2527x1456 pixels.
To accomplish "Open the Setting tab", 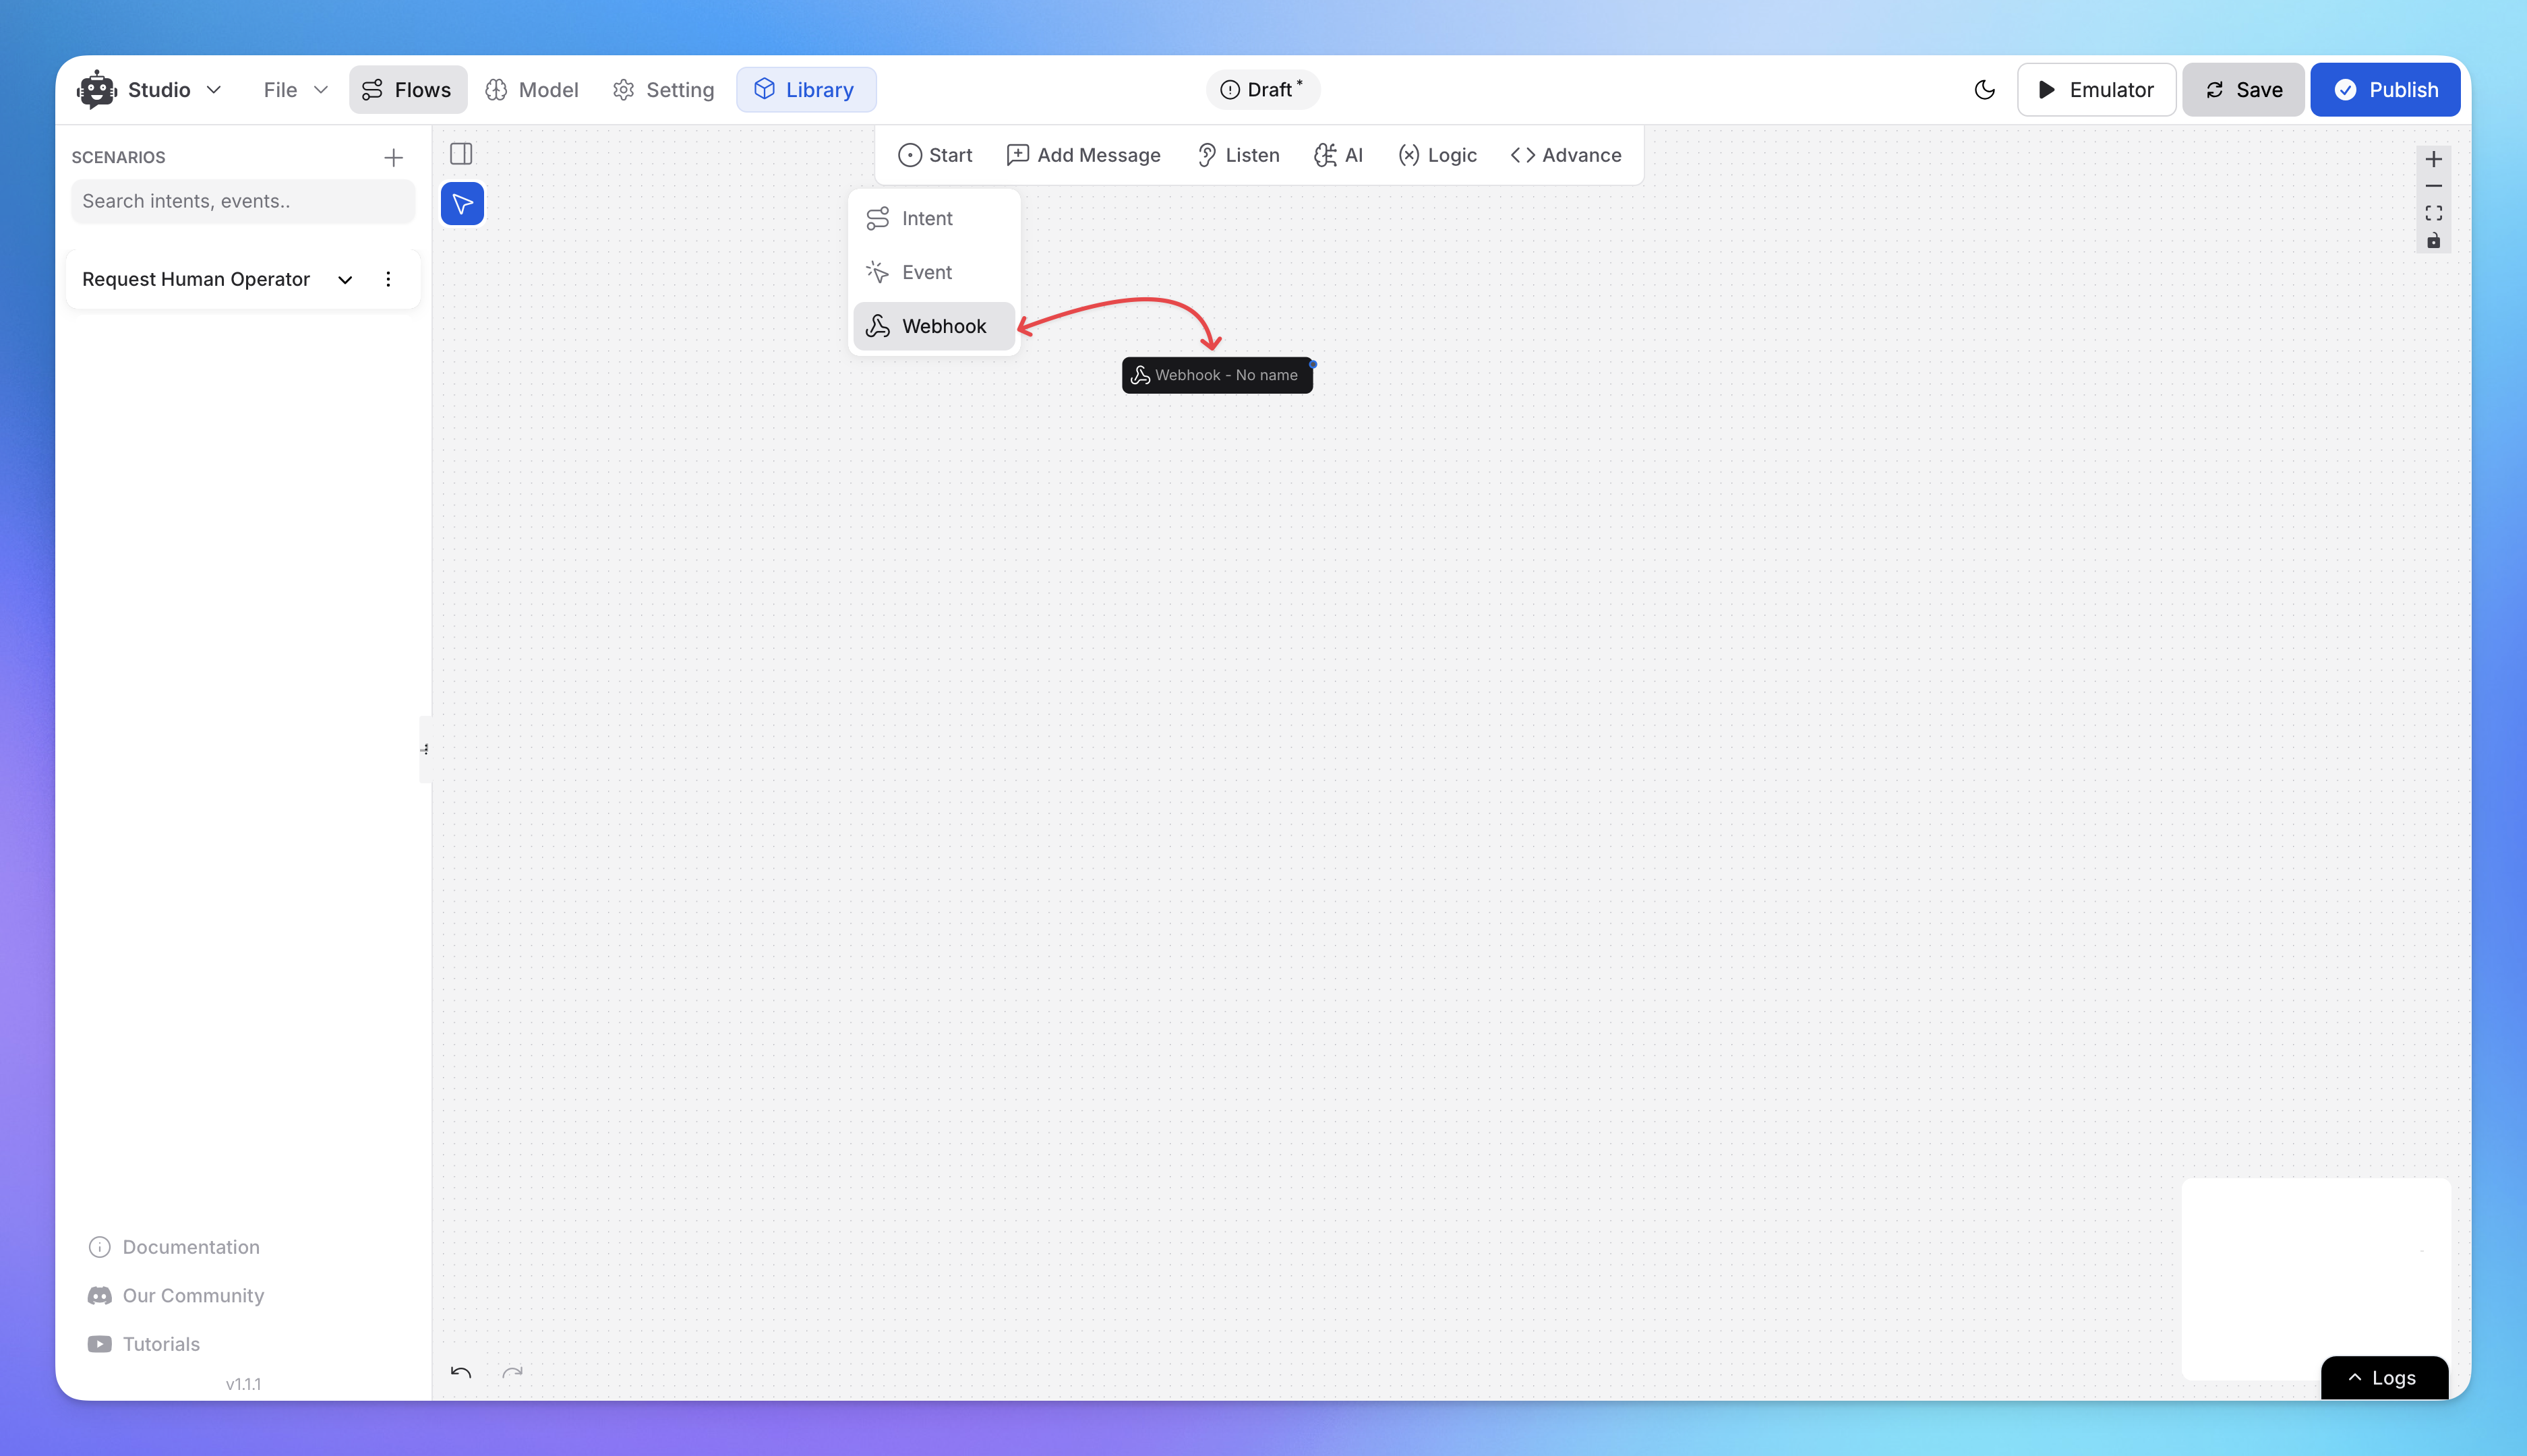I will point(663,90).
